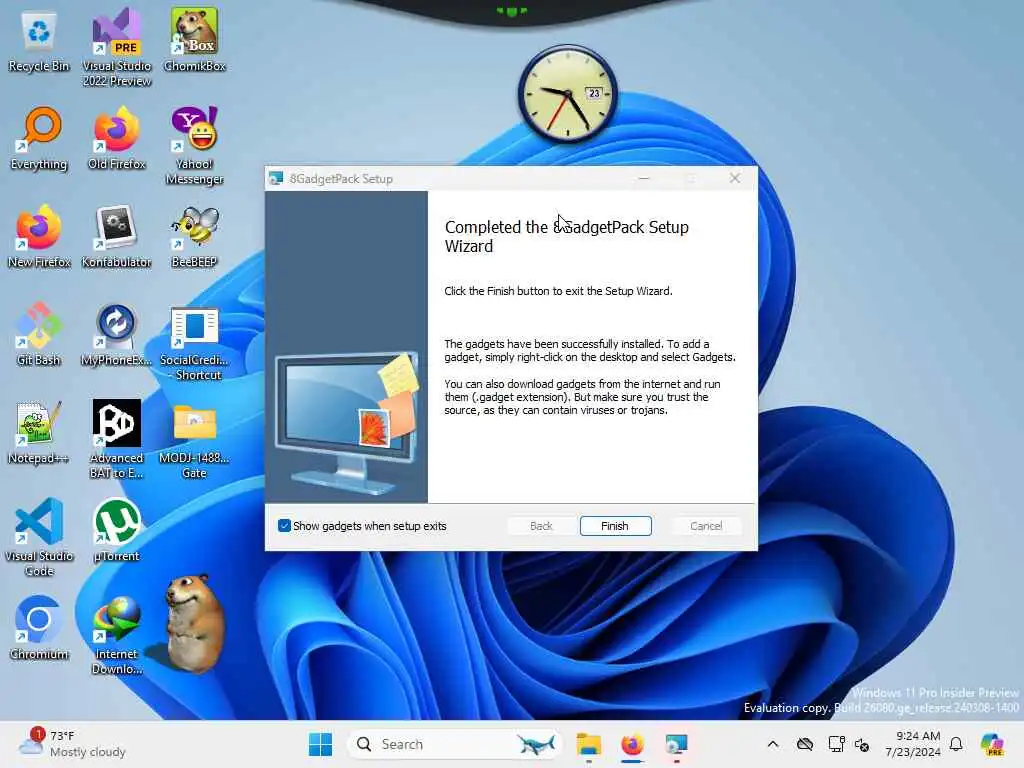Screen dimensions: 1024x768
Task: Expand the hidden system tray icons
Action: [773, 744]
